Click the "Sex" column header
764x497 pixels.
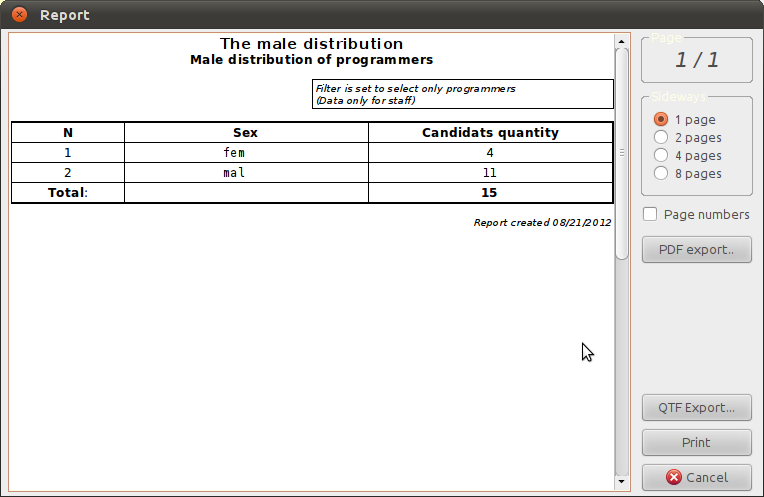click(246, 132)
